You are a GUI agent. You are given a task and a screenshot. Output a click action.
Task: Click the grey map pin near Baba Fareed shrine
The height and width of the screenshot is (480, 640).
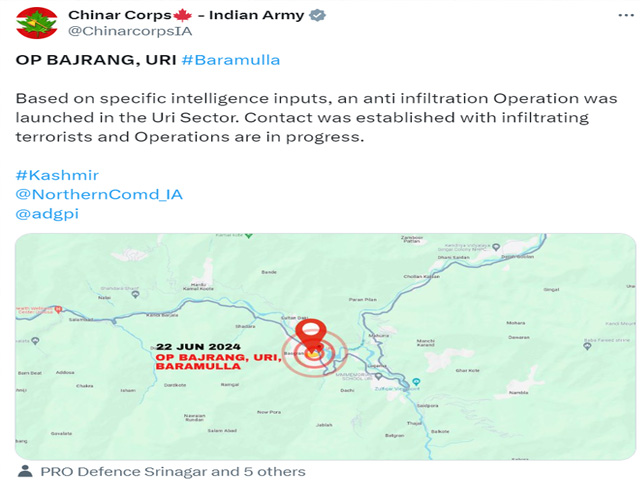[587, 347]
